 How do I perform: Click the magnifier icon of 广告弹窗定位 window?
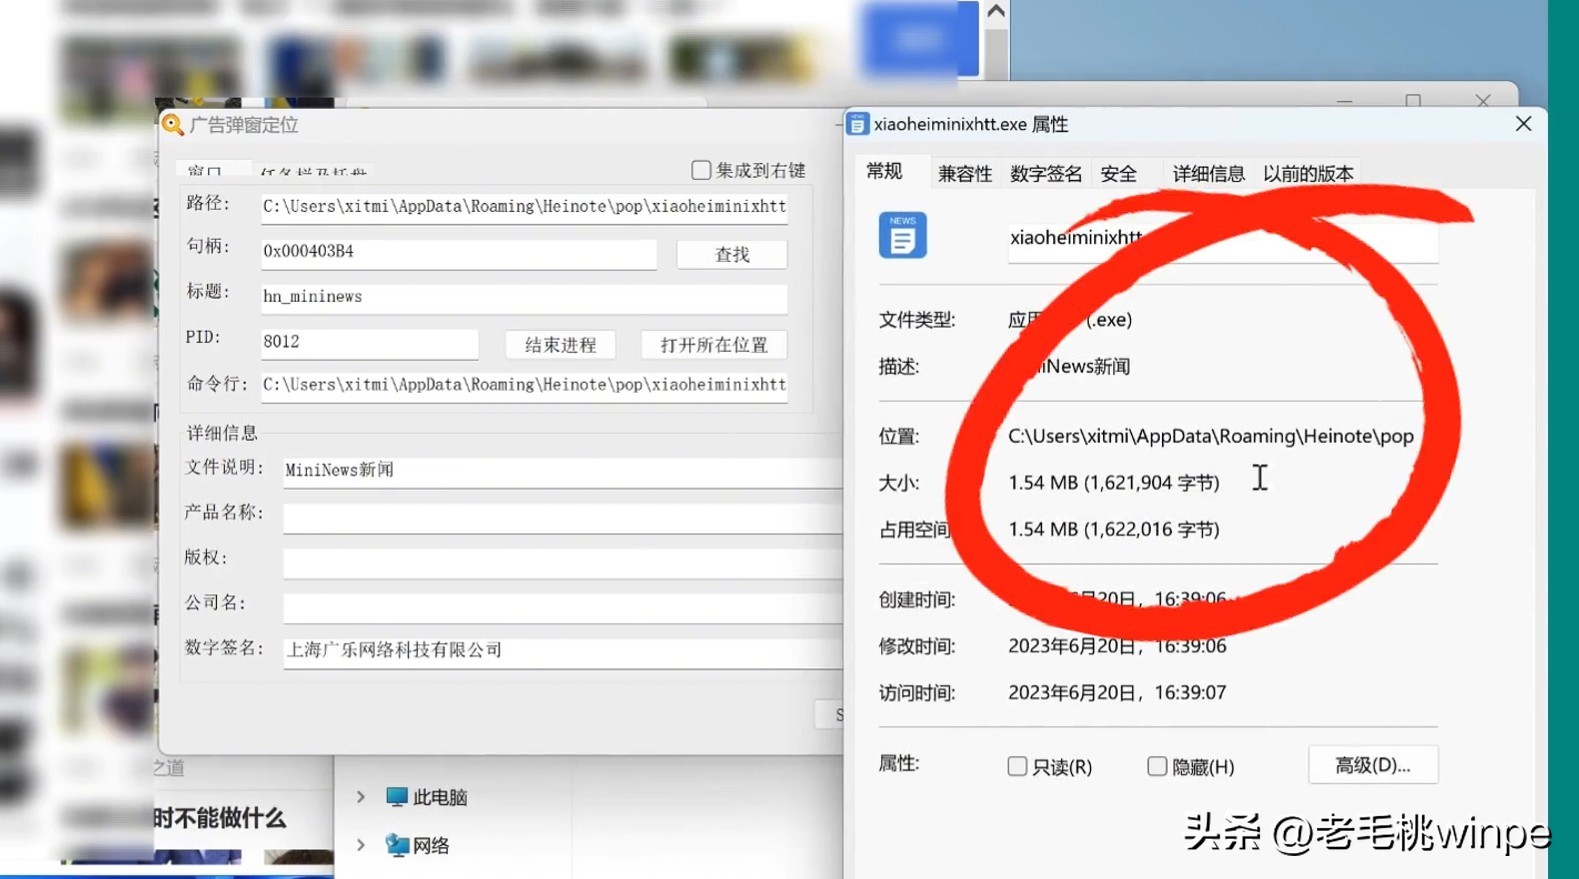pos(172,125)
